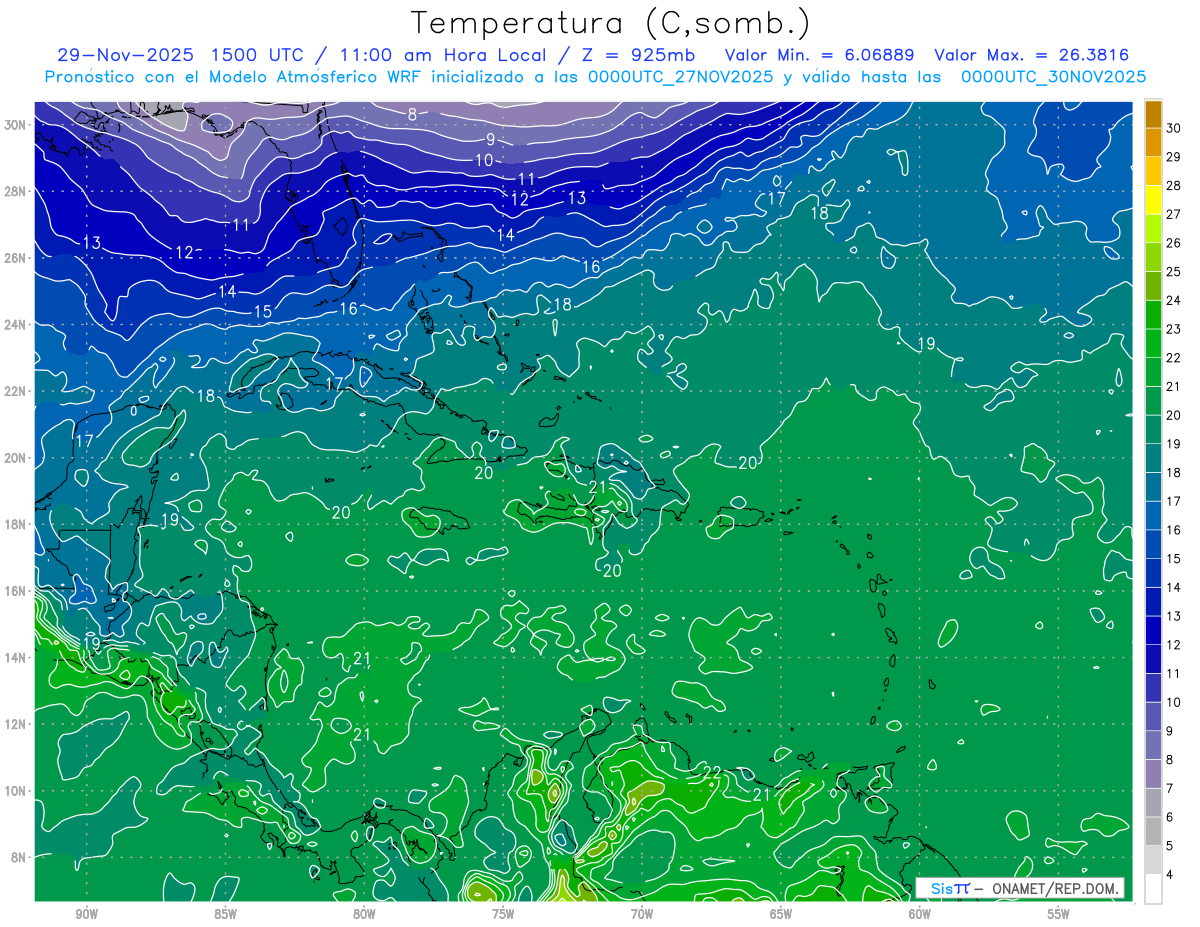Click the '85W' longitude axis label
The image size is (1200, 927).
pyautogui.click(x=225, y=914)
